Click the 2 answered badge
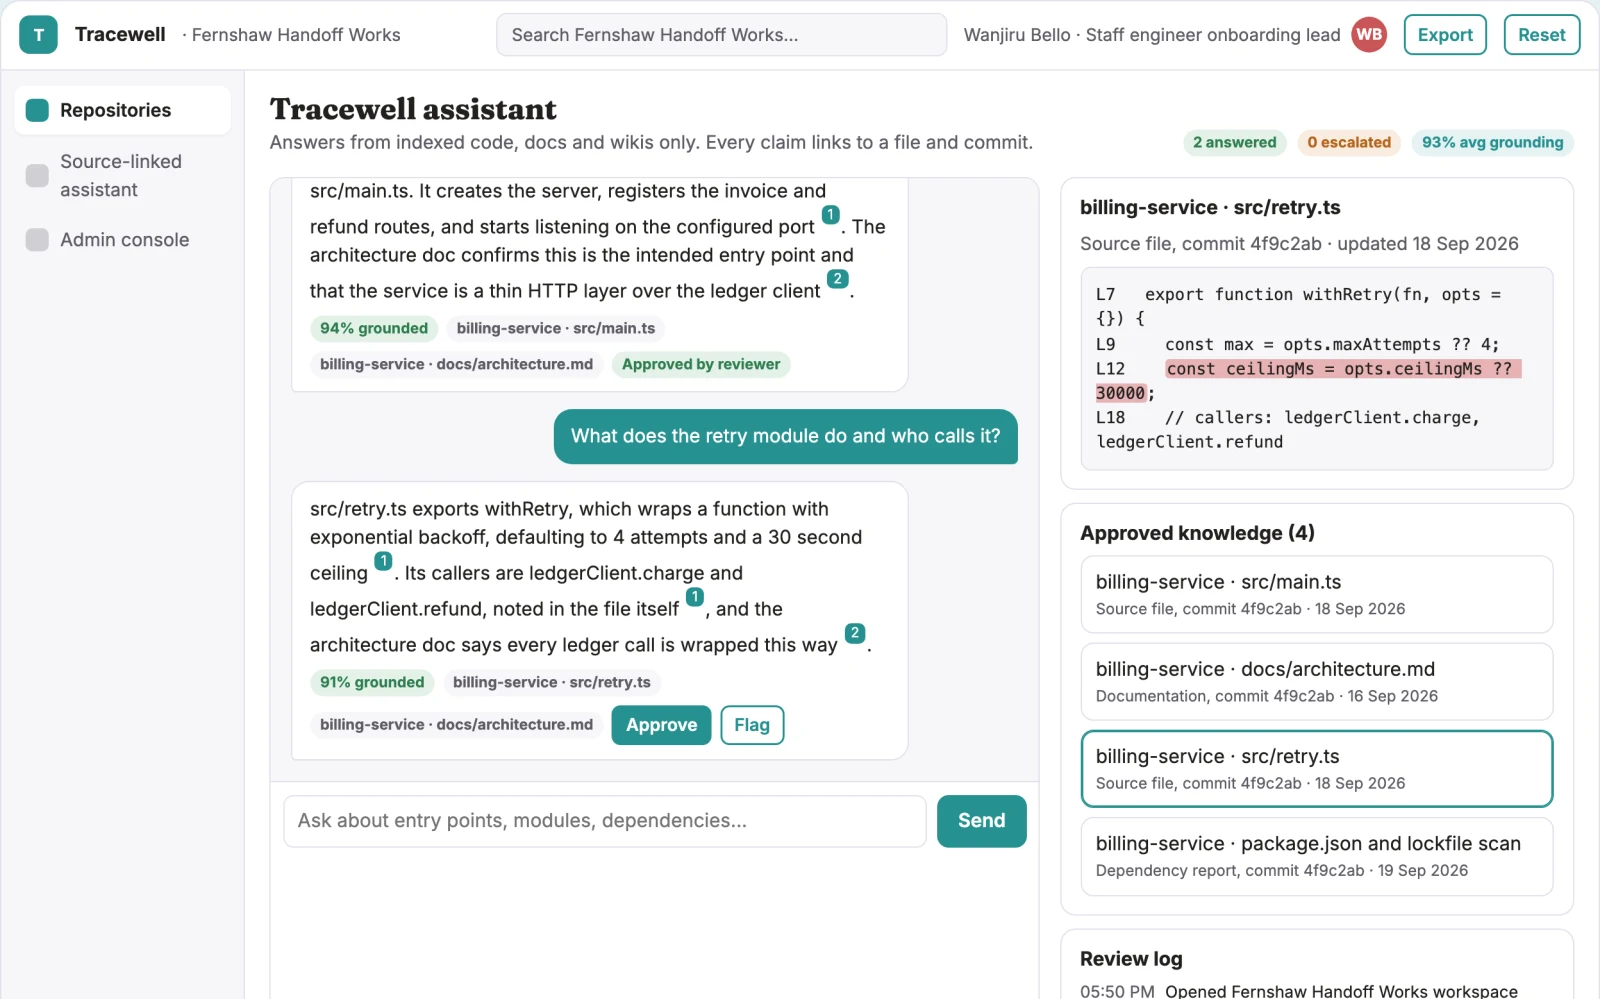Viewport: 1600px width, 999px height. pyautogui.click(x=1234, y=142)
